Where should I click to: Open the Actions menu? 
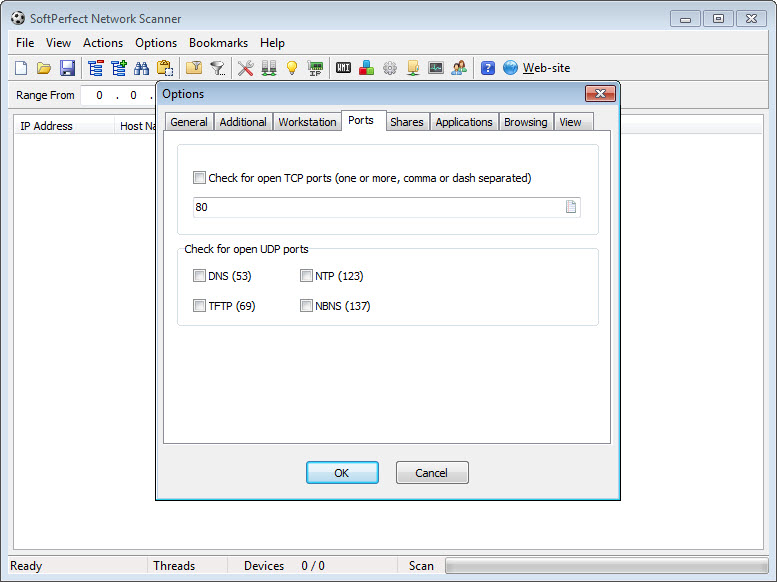pos(103,43)
